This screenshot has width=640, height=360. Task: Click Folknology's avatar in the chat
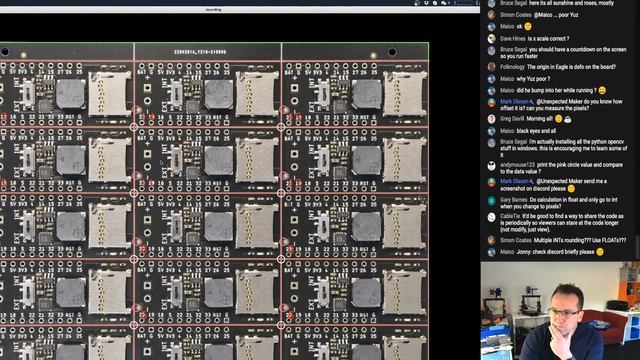(491, 67)
